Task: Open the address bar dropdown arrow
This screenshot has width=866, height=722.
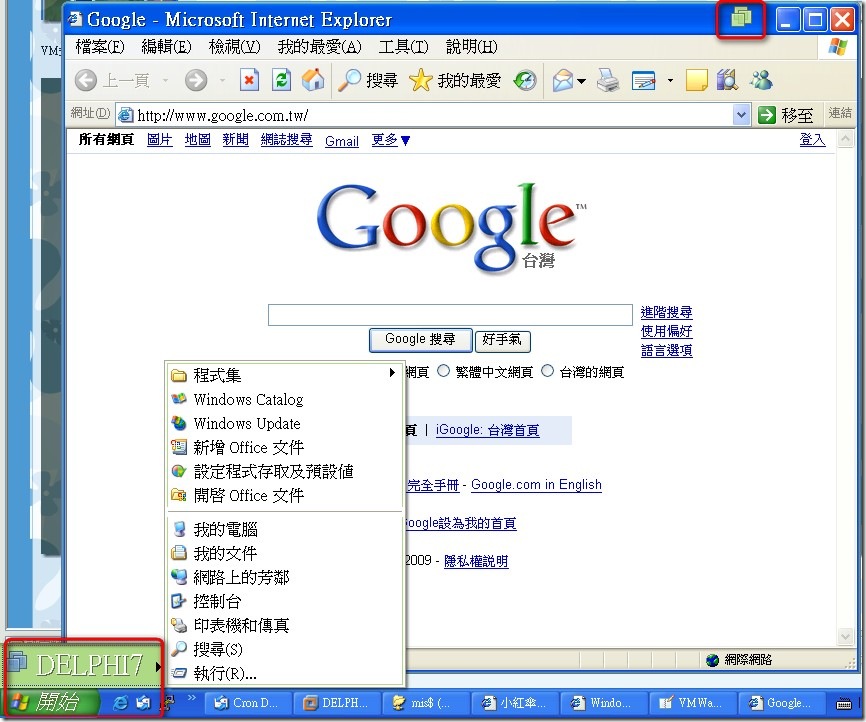Action: pos(741,115)
